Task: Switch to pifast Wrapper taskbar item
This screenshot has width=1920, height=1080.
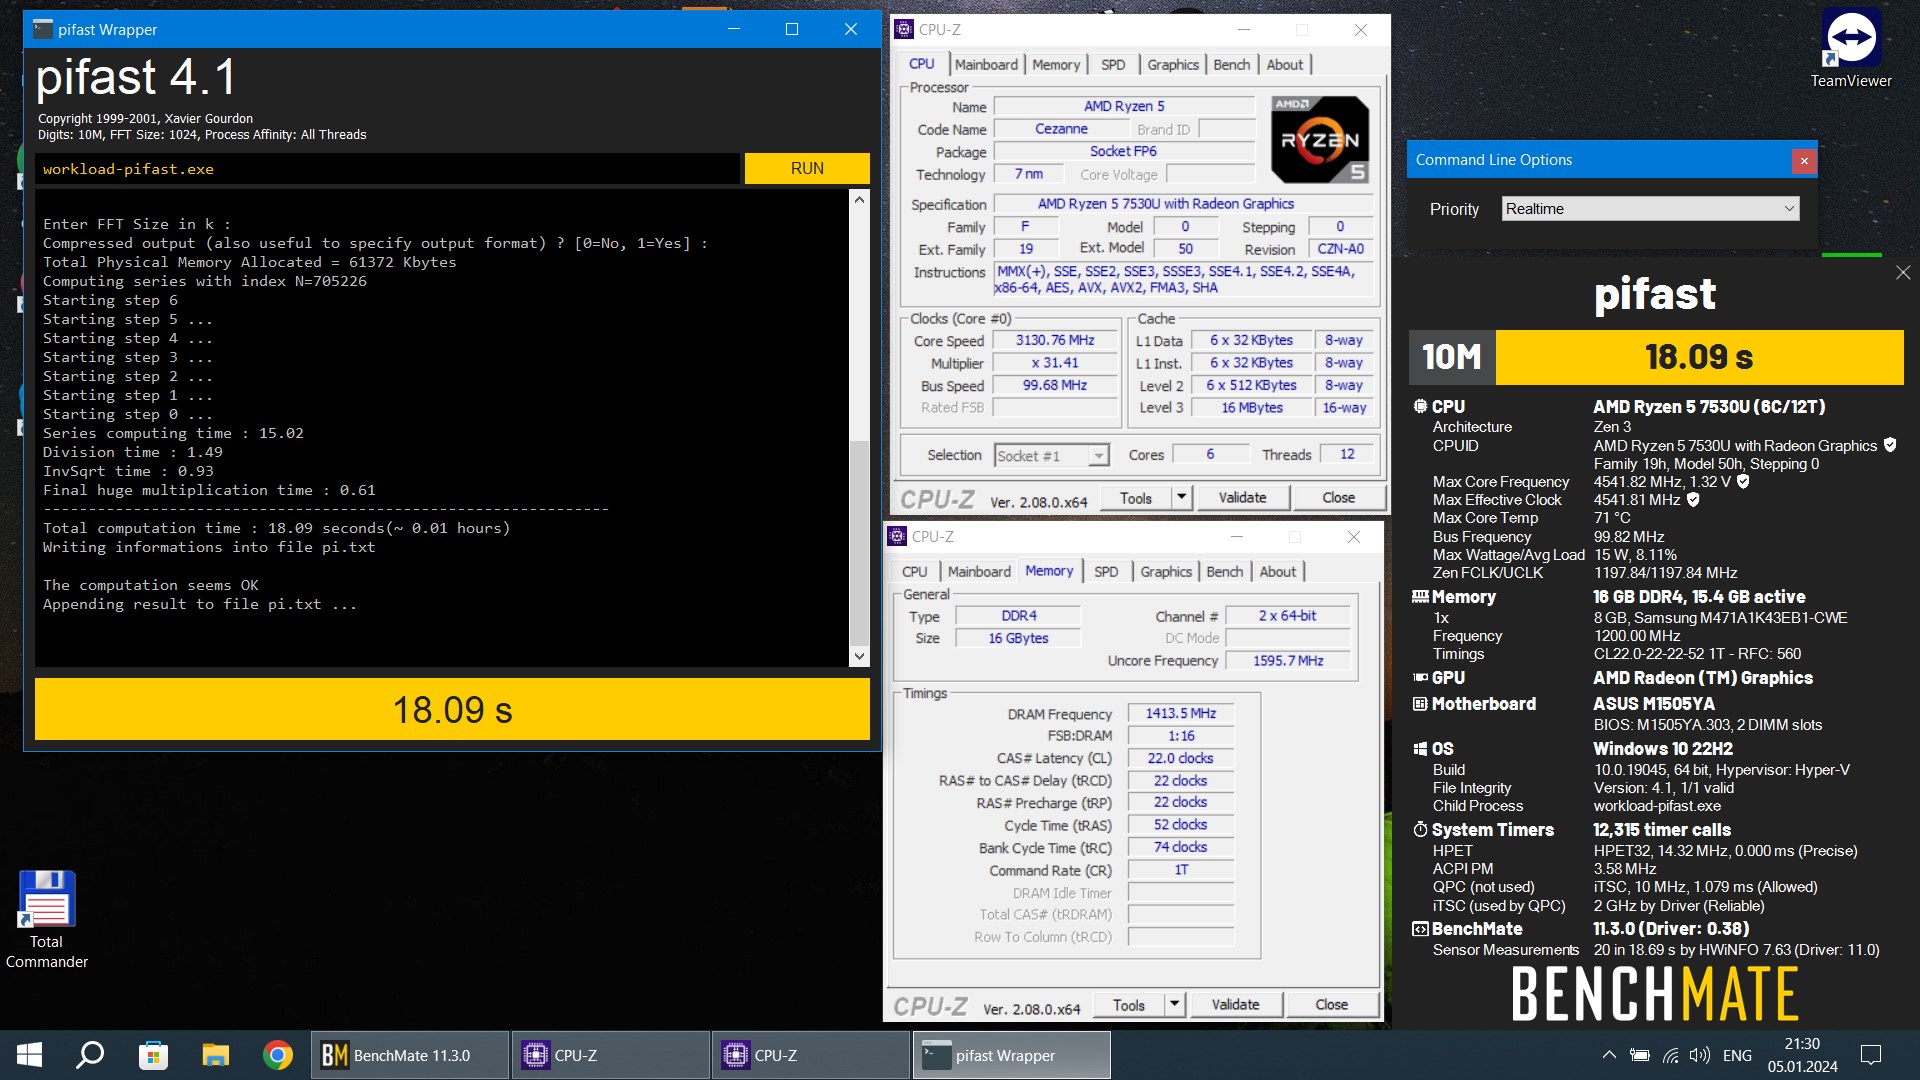Action: pos(1011,1055)
